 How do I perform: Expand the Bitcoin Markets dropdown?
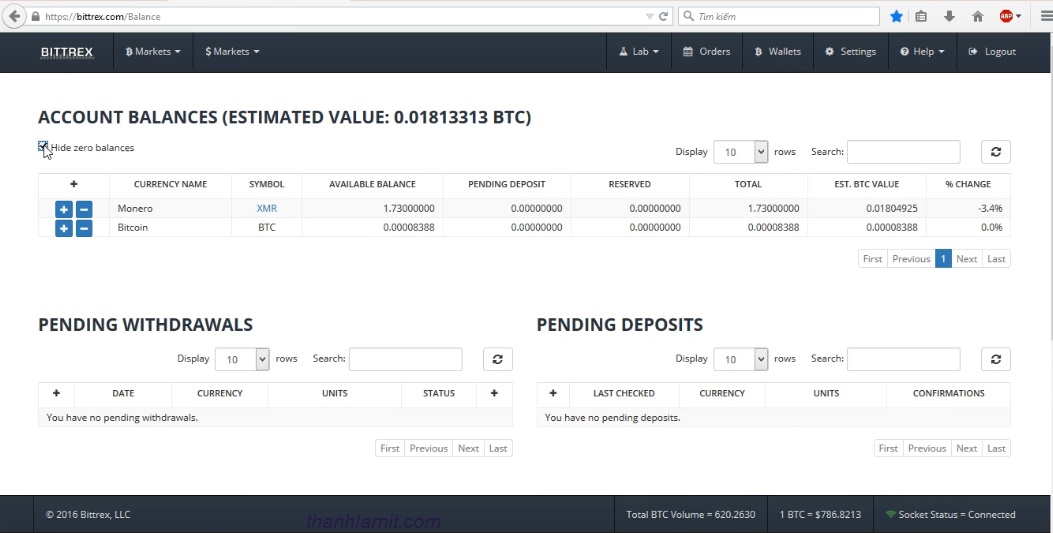pos(152,52)
